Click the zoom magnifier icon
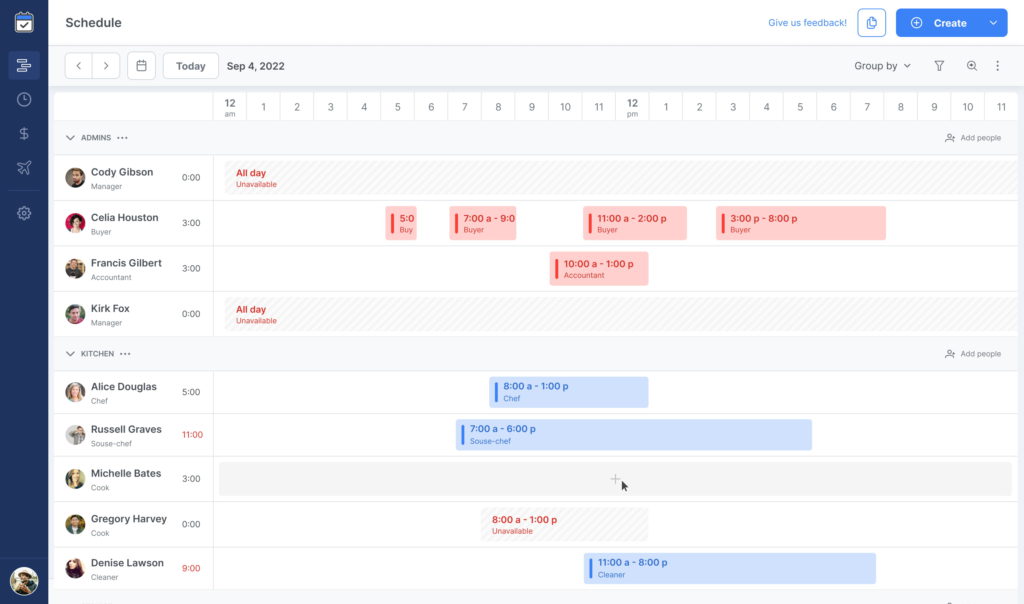 971,66
